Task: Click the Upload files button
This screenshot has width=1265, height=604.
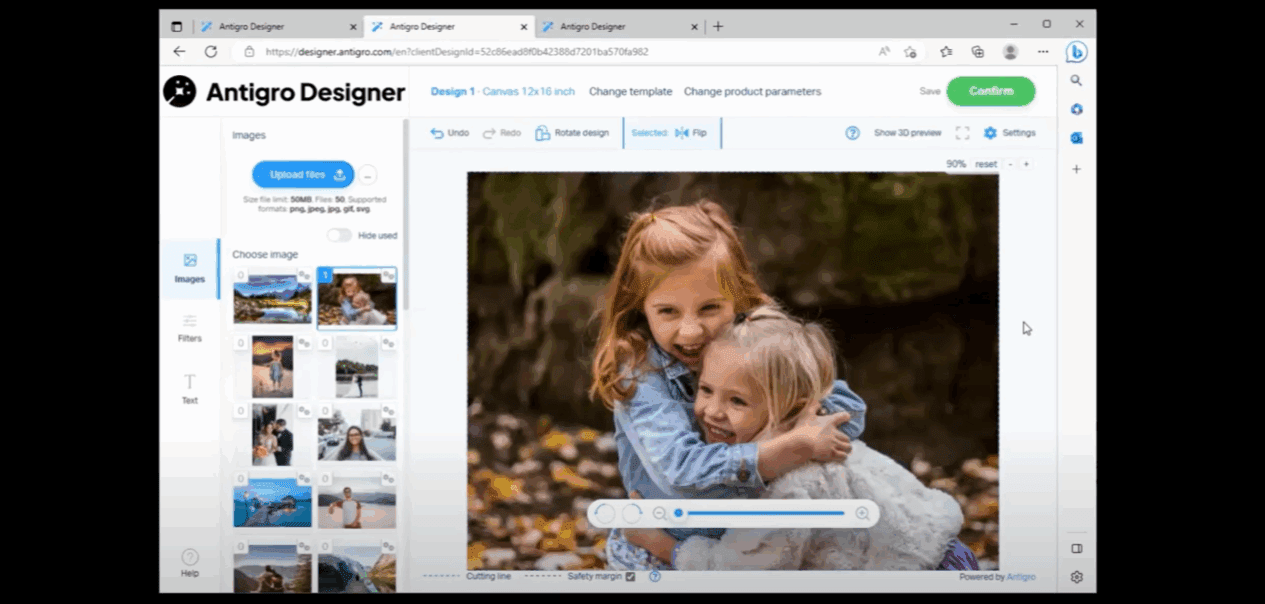Action: tap(303, 175)
